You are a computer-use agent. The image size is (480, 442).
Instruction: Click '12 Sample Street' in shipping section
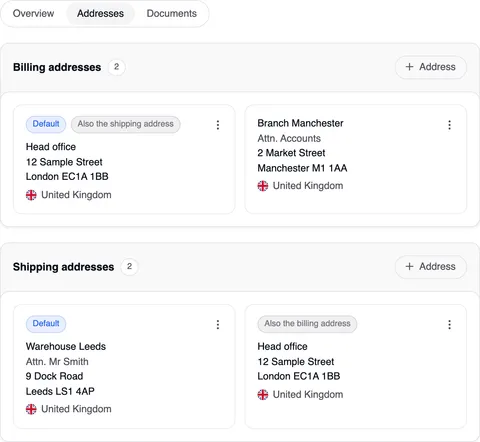pos(296,362)
